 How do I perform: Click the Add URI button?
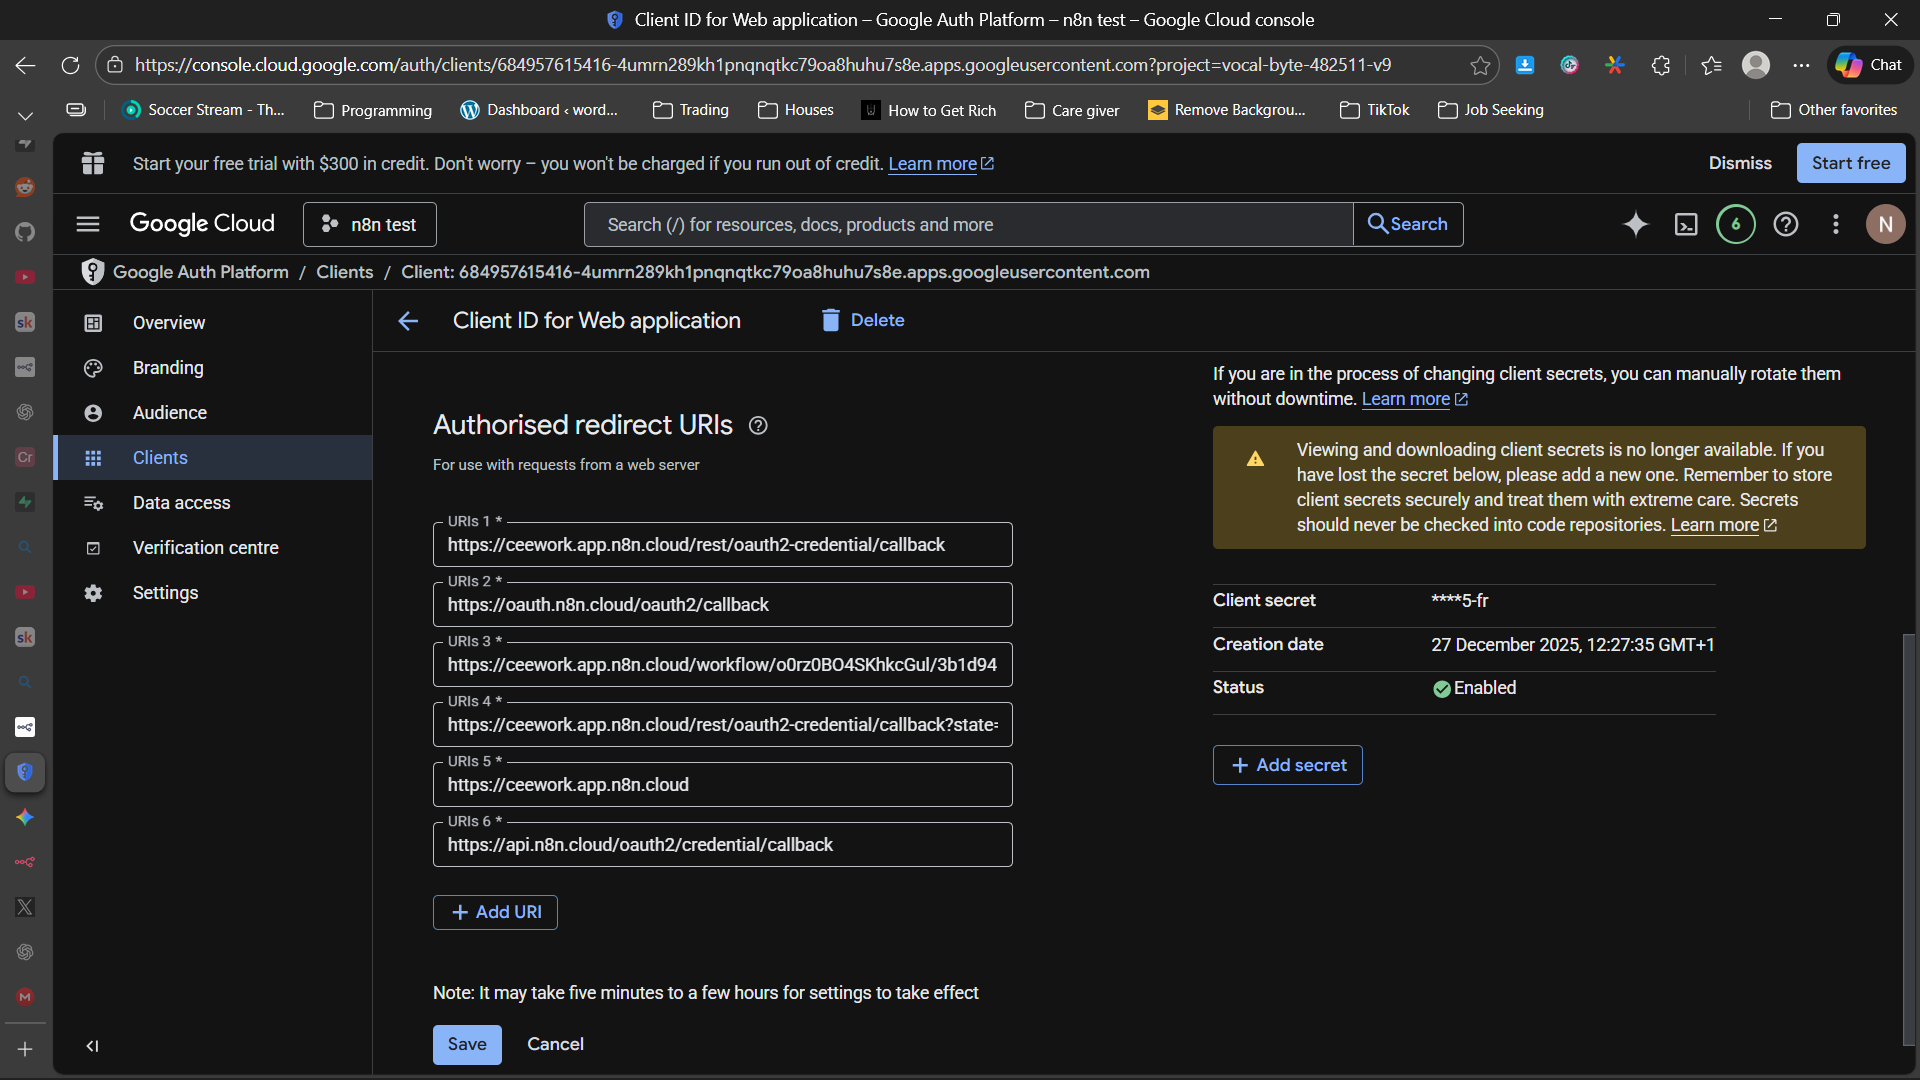click(495, 912)
